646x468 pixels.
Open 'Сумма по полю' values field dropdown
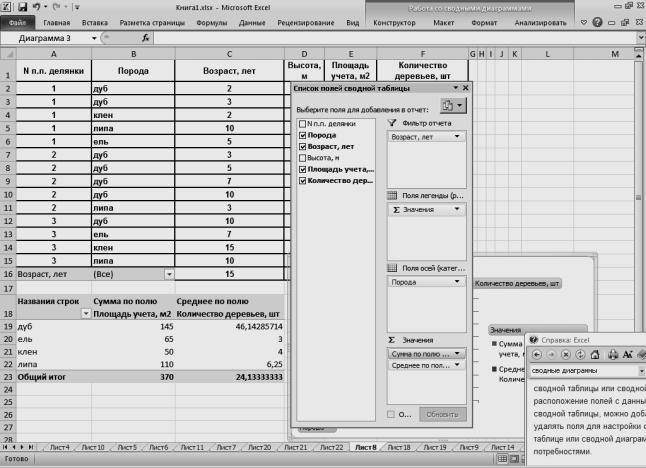[457, 354]
